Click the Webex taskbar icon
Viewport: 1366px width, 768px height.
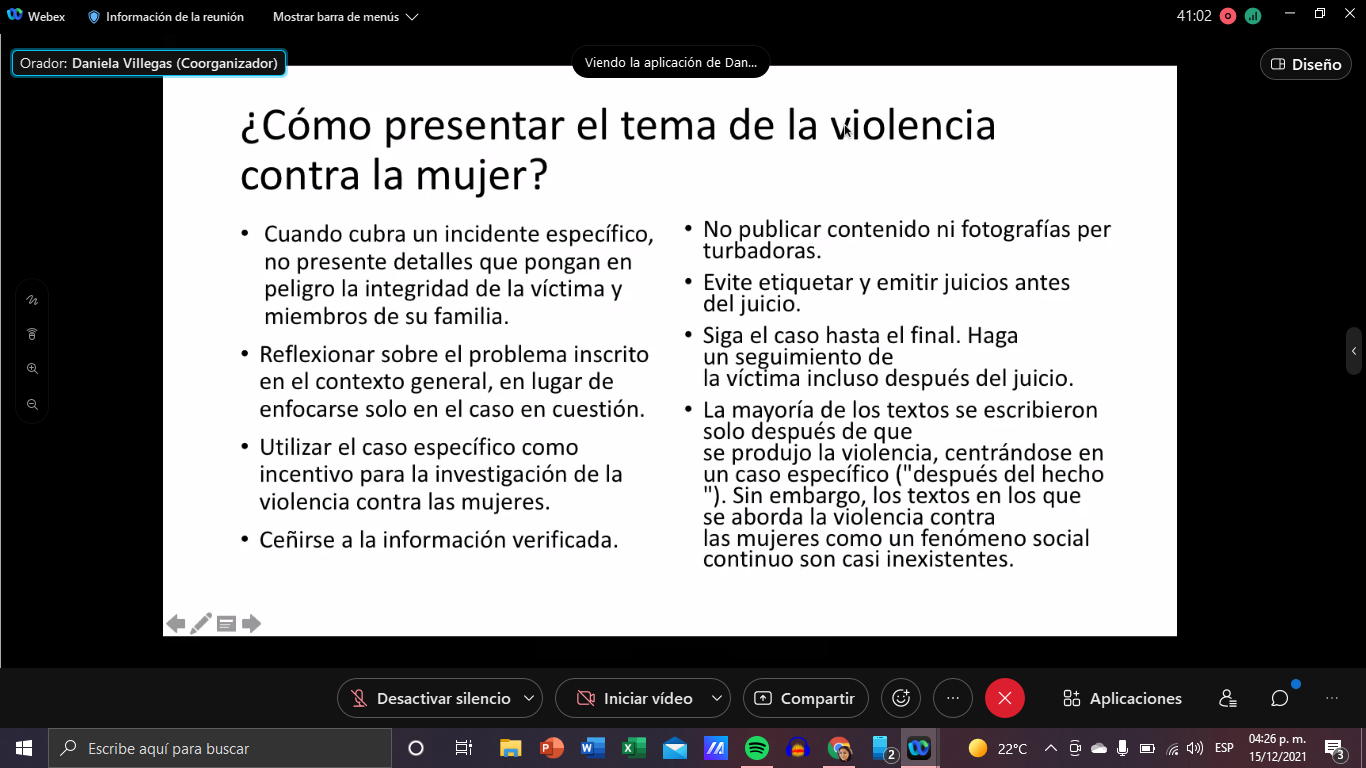918,748
